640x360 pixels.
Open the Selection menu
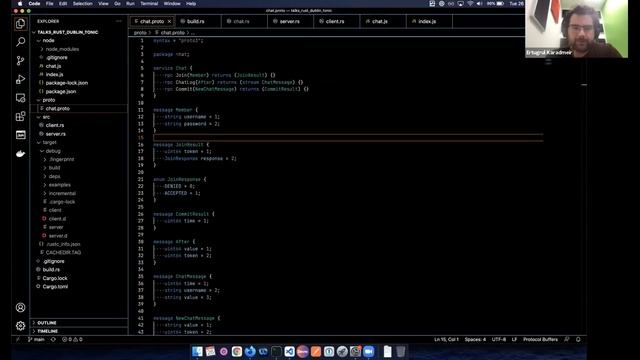coord(82,4)
